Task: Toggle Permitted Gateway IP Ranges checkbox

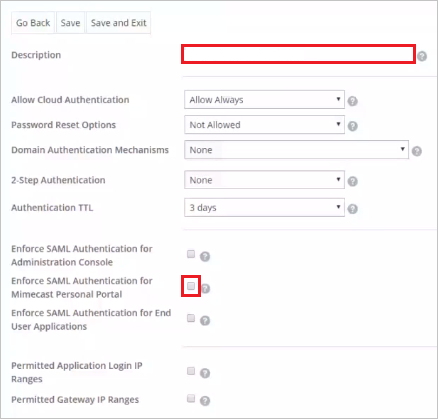Action: (191, 398)
